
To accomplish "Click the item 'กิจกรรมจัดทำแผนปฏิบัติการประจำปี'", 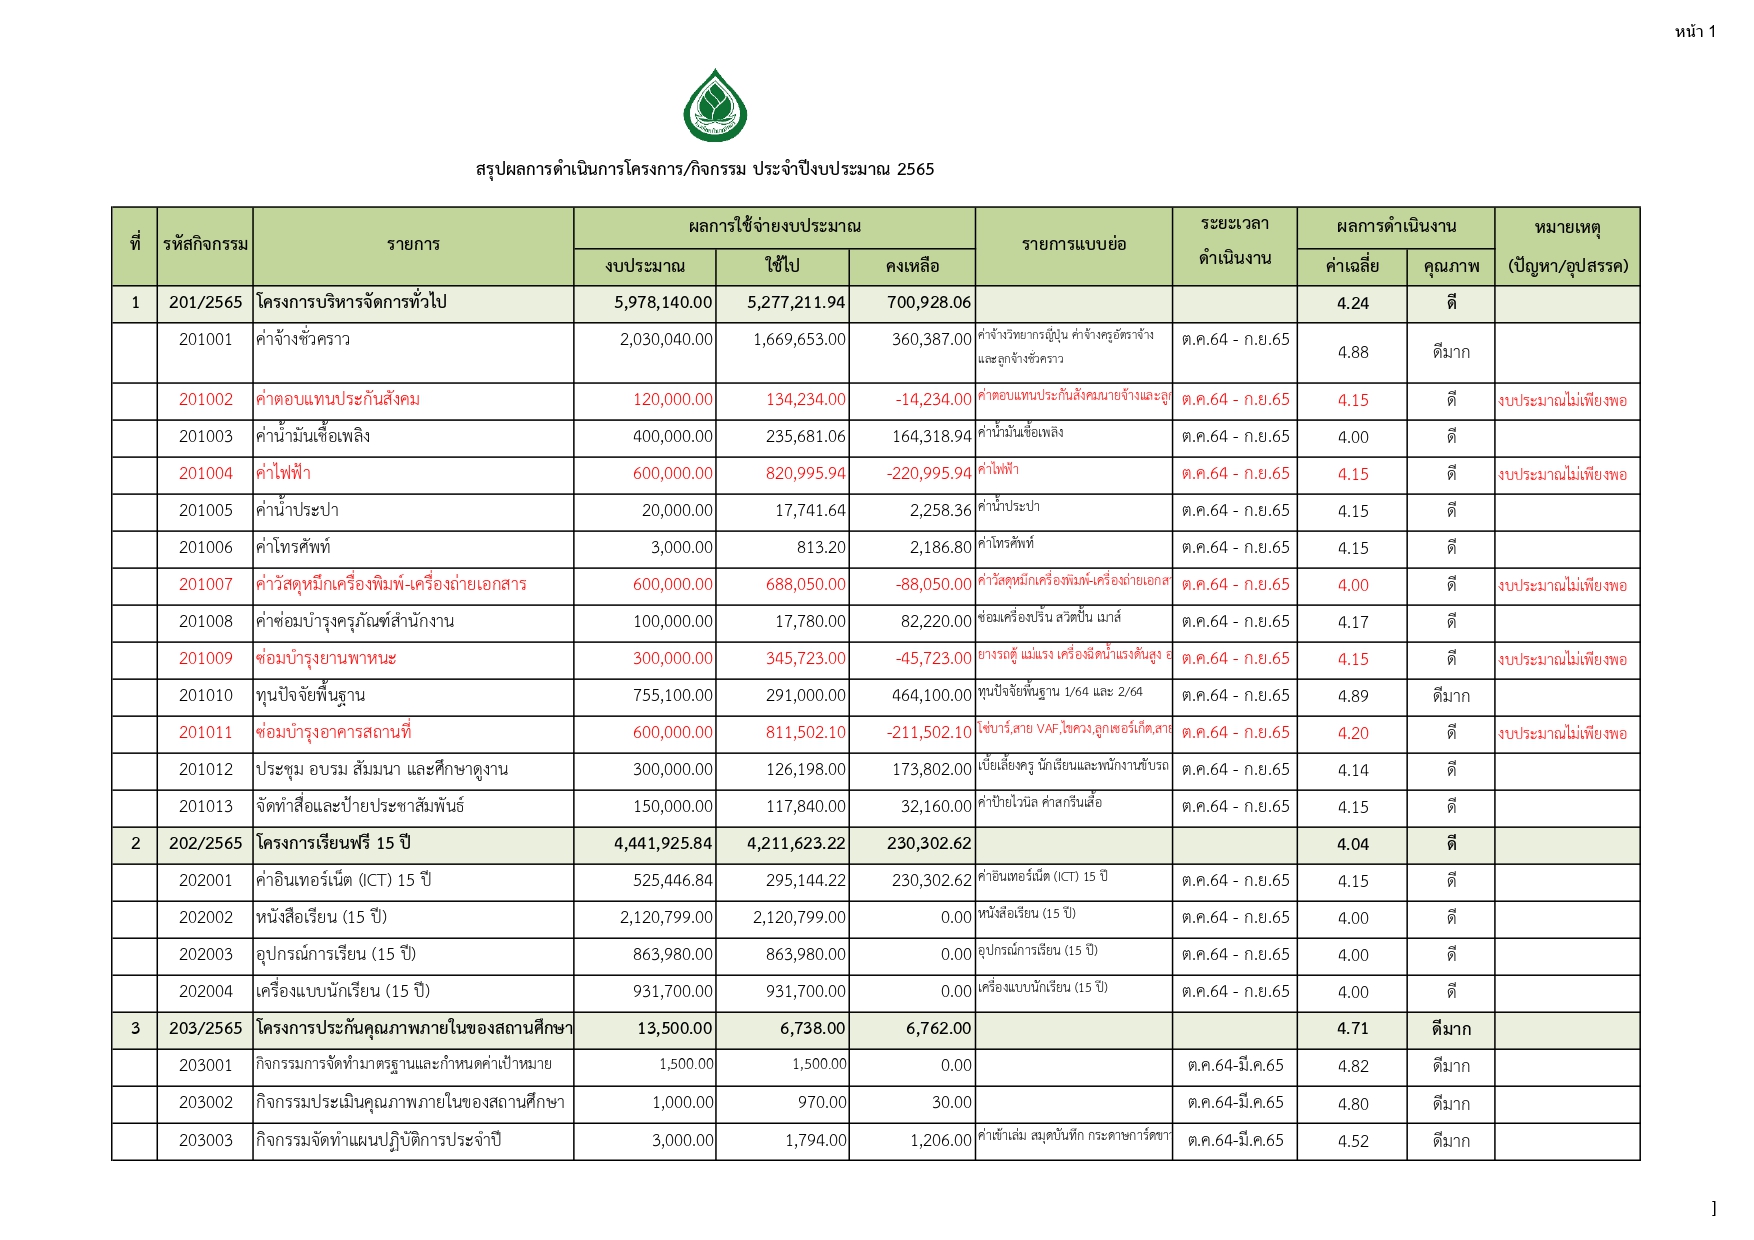I will [378, 1140].
